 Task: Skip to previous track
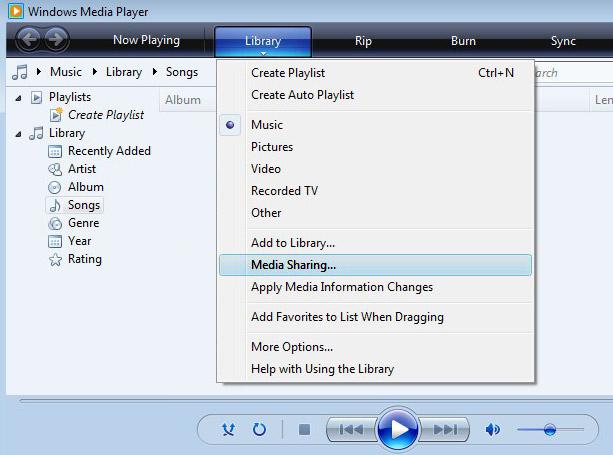pyautogui.click(x=351, y=430)
